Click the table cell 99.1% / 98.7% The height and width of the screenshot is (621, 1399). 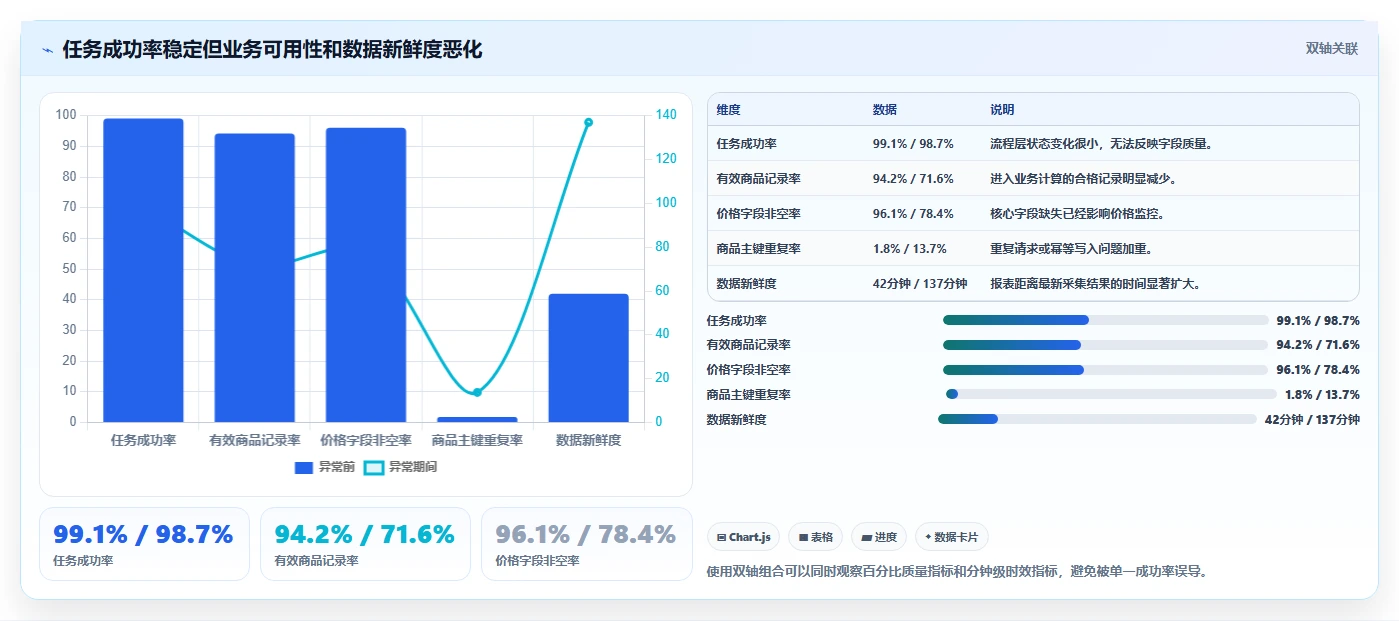pos(913,144)
